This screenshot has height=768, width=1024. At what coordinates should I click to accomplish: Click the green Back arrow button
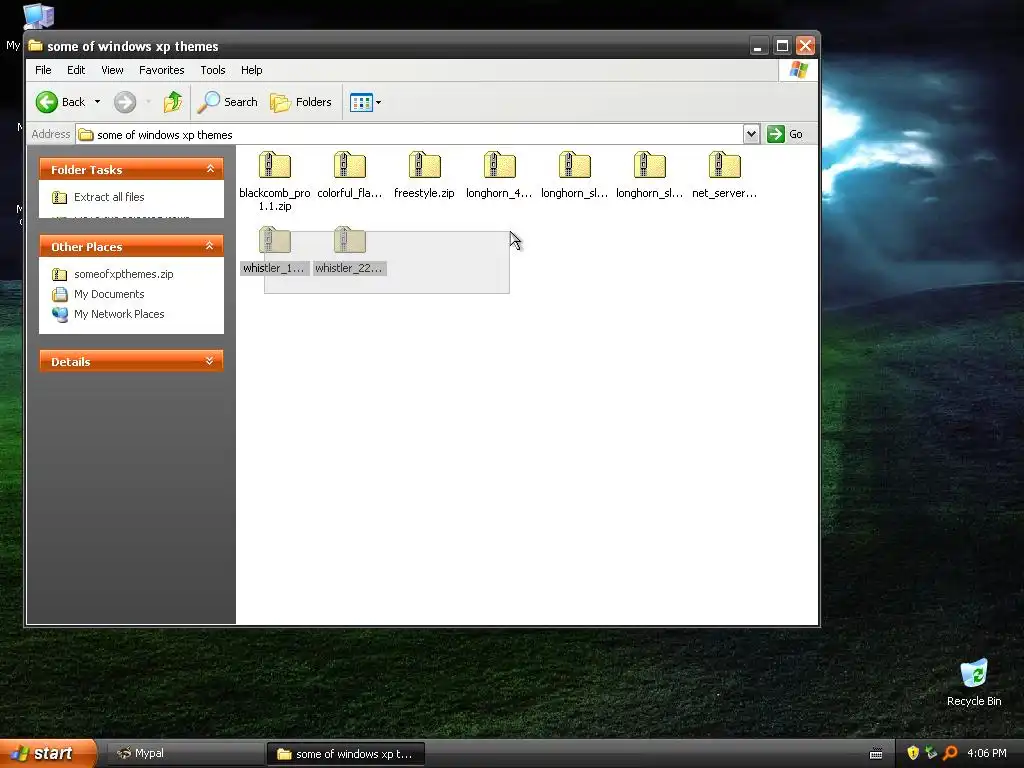(x=47, y=102)
